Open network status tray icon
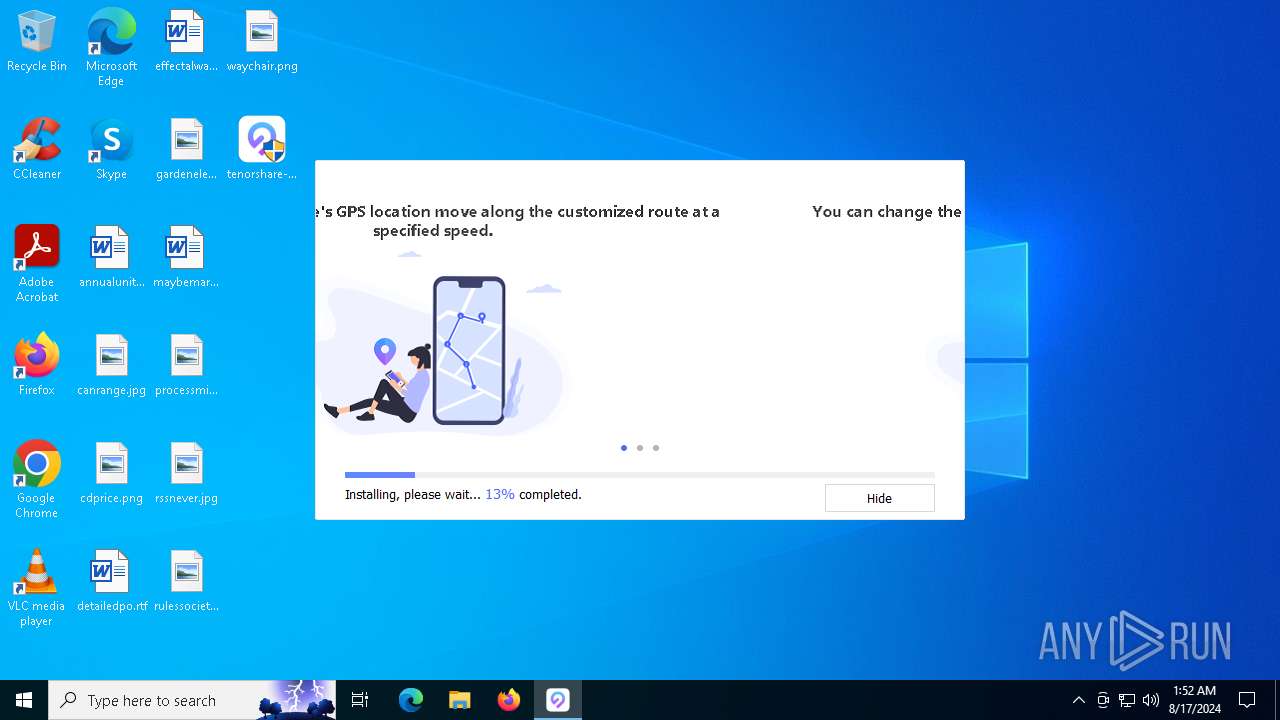The height and width of the screenshot is (720, 1280). point(1127,700)
